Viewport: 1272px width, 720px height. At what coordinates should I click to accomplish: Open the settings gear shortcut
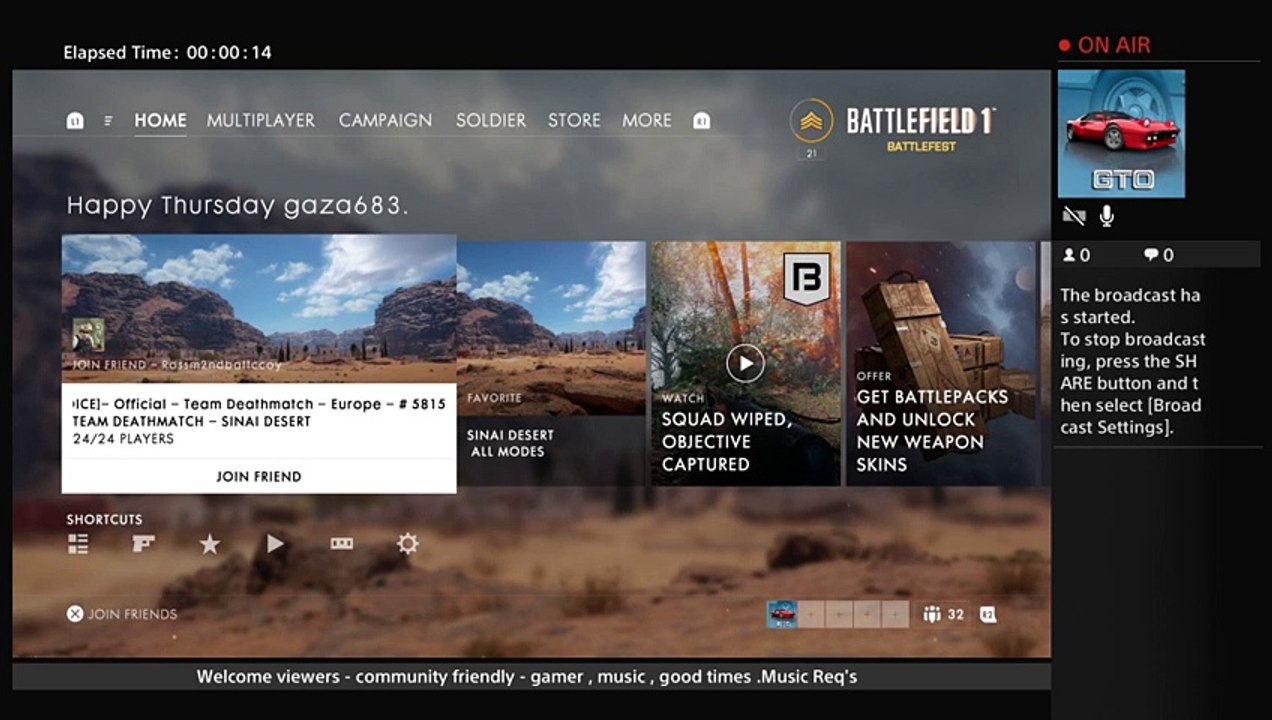pos(407,544)
